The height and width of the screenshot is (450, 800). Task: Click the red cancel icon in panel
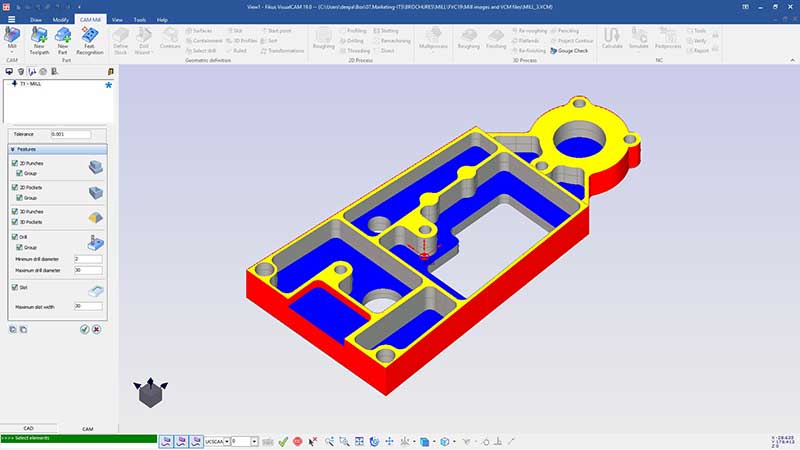(x=97, y=329)
